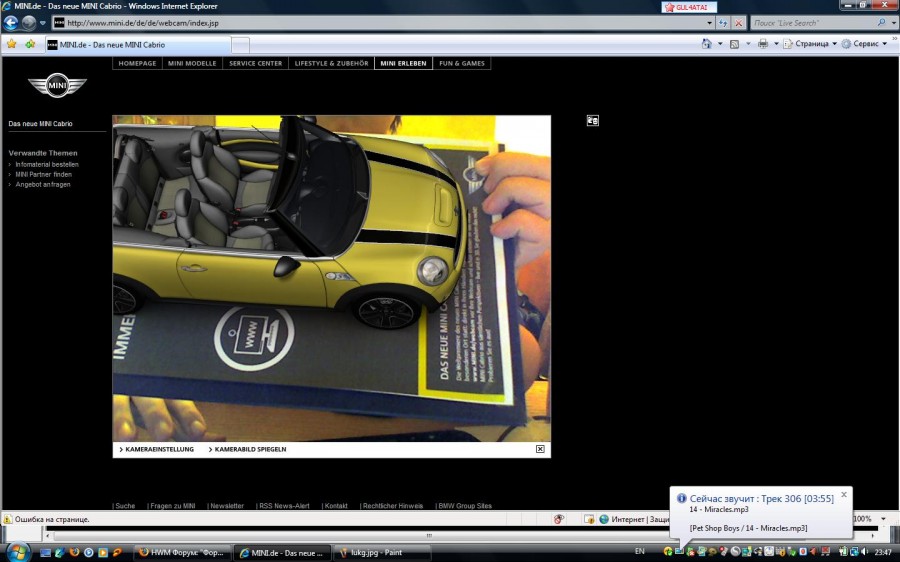
Task: Click the Angebot anfragen link
Action: pyautogui.click(x=43, y=185)
